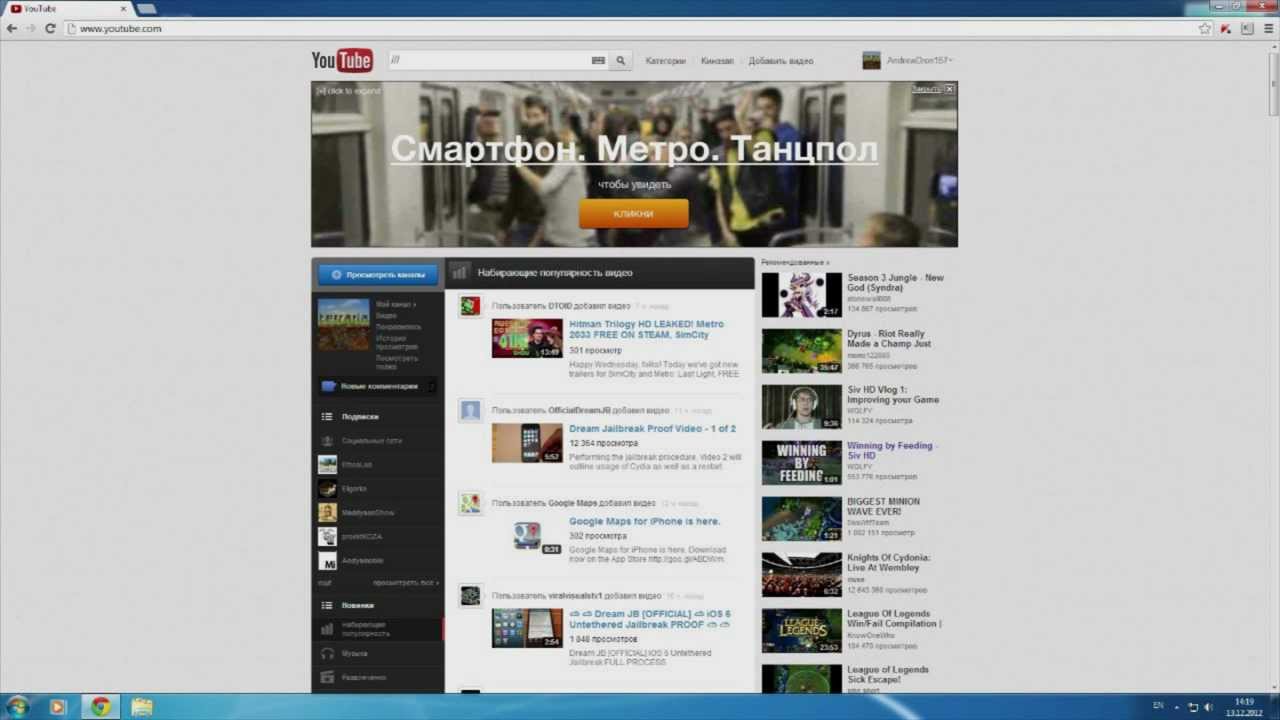Click Dream Jailbreak Proof video thumbnail
The image size is (1280, 720).
527,443
